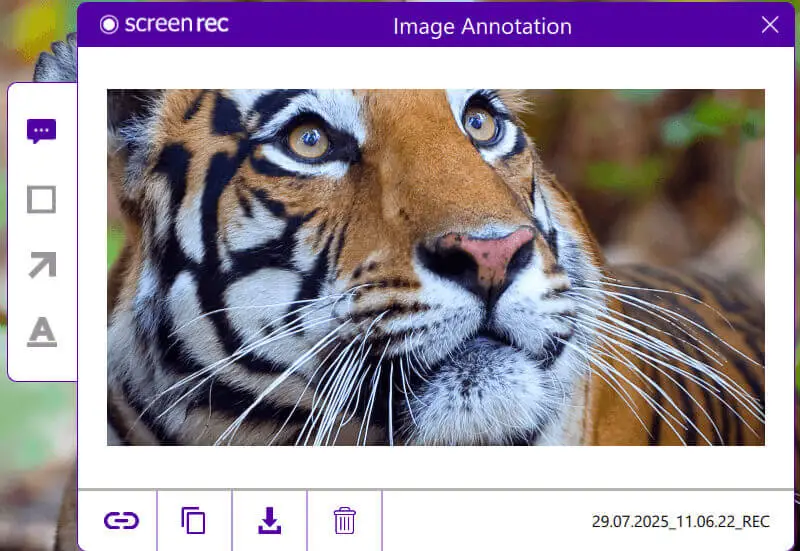Viewport: 800px width, 551px height.
Task: Copy image to clipboard using copy icon
Action: click(x=194, y=520)
